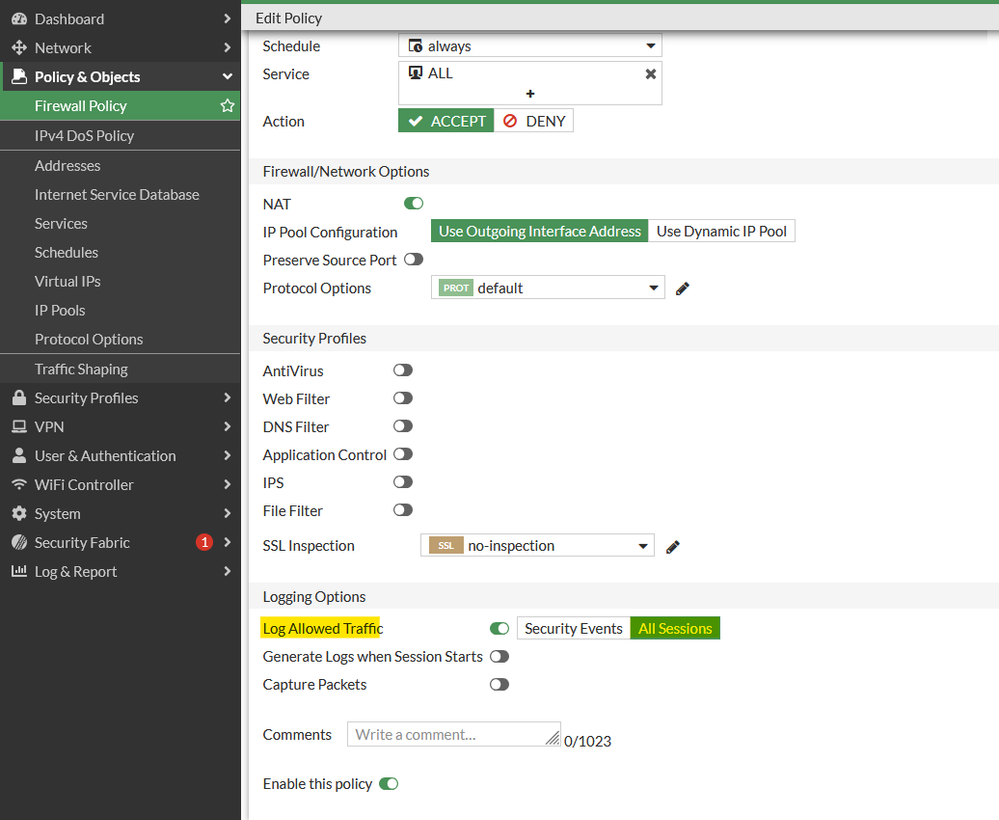Open the Traffic Shaping page

click(120, 369)
